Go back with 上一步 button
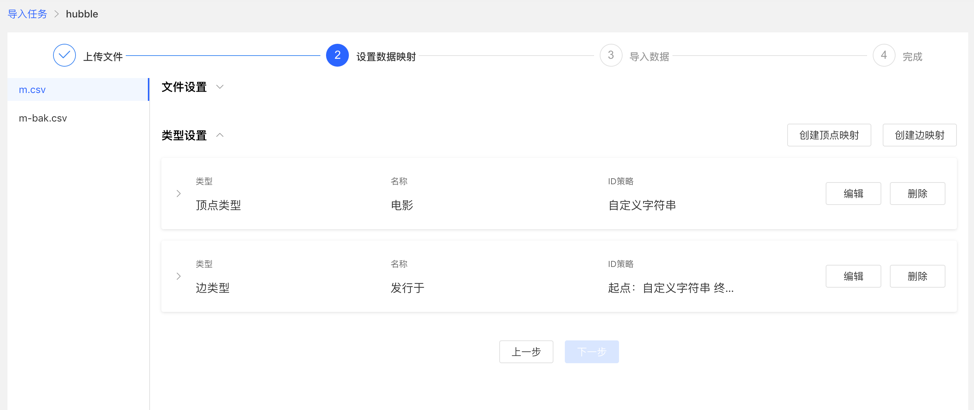The height and width of the screenshot is (410, 974). (526, 352)
